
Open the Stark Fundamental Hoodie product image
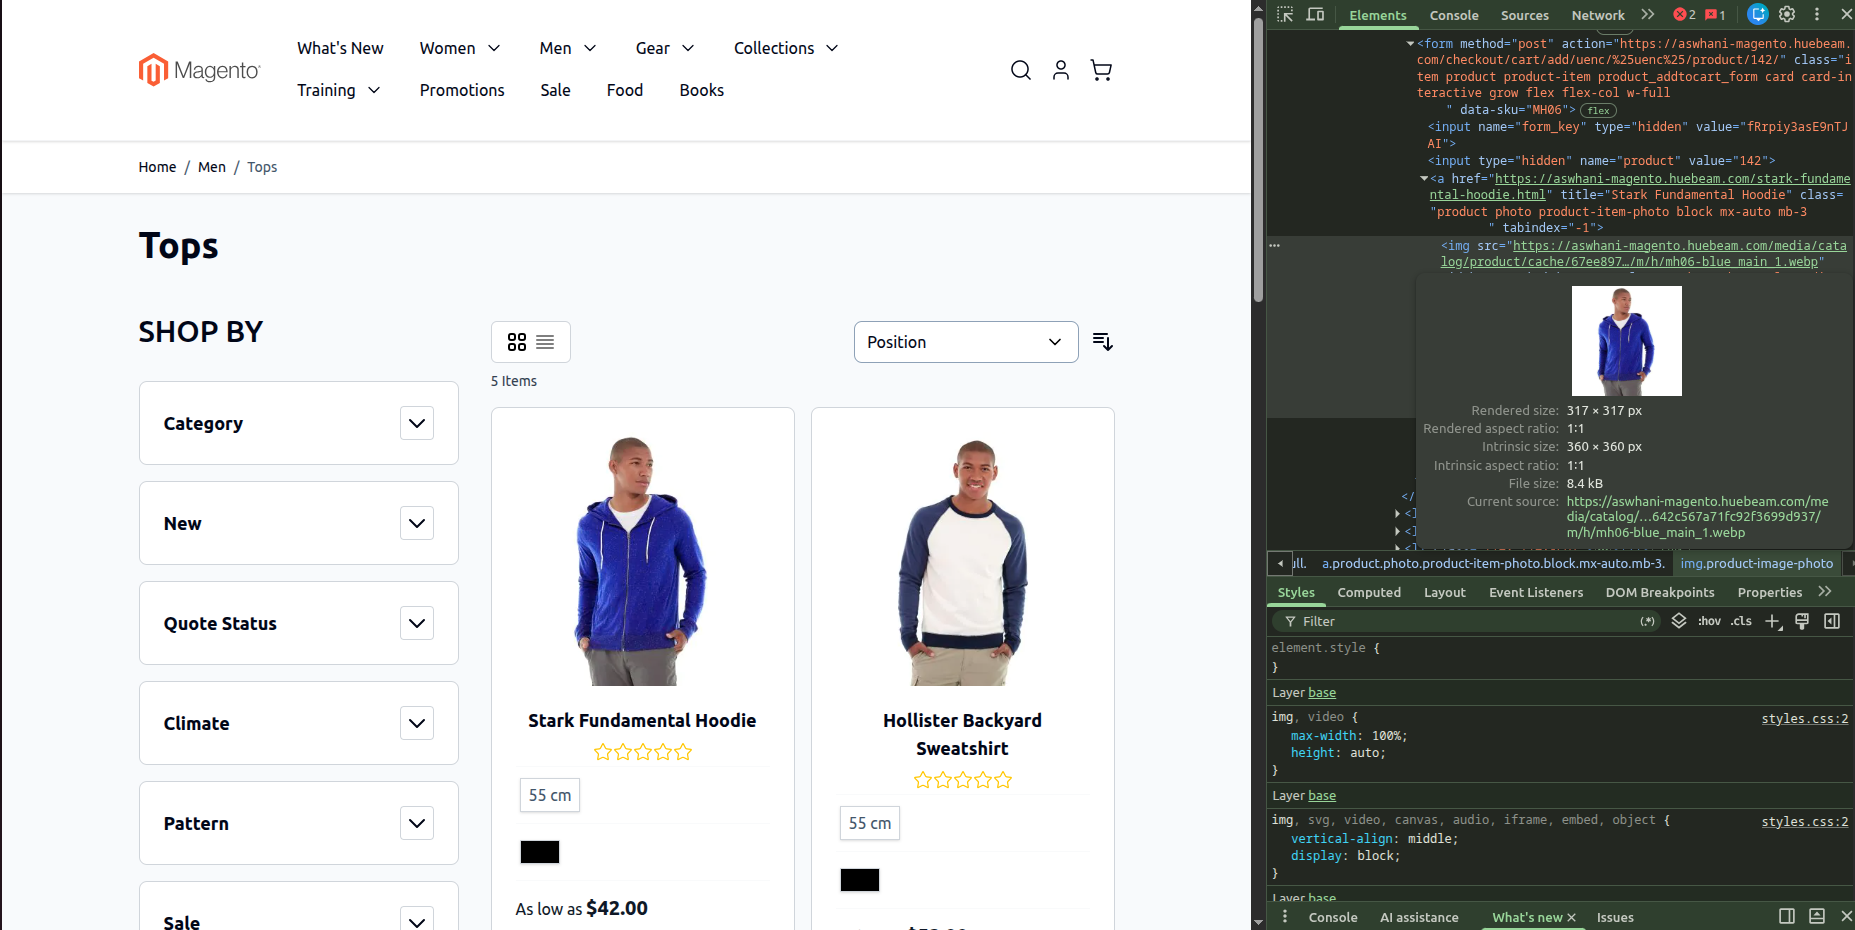642,560
